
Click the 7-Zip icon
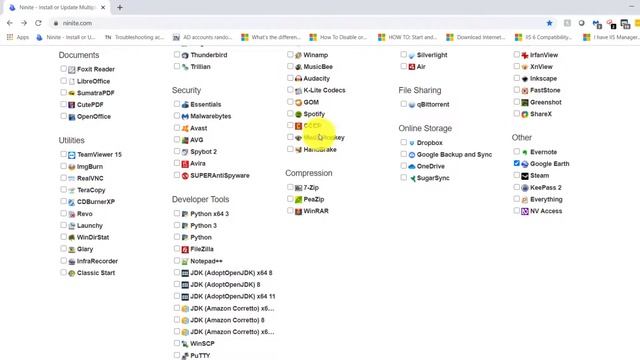298,188
